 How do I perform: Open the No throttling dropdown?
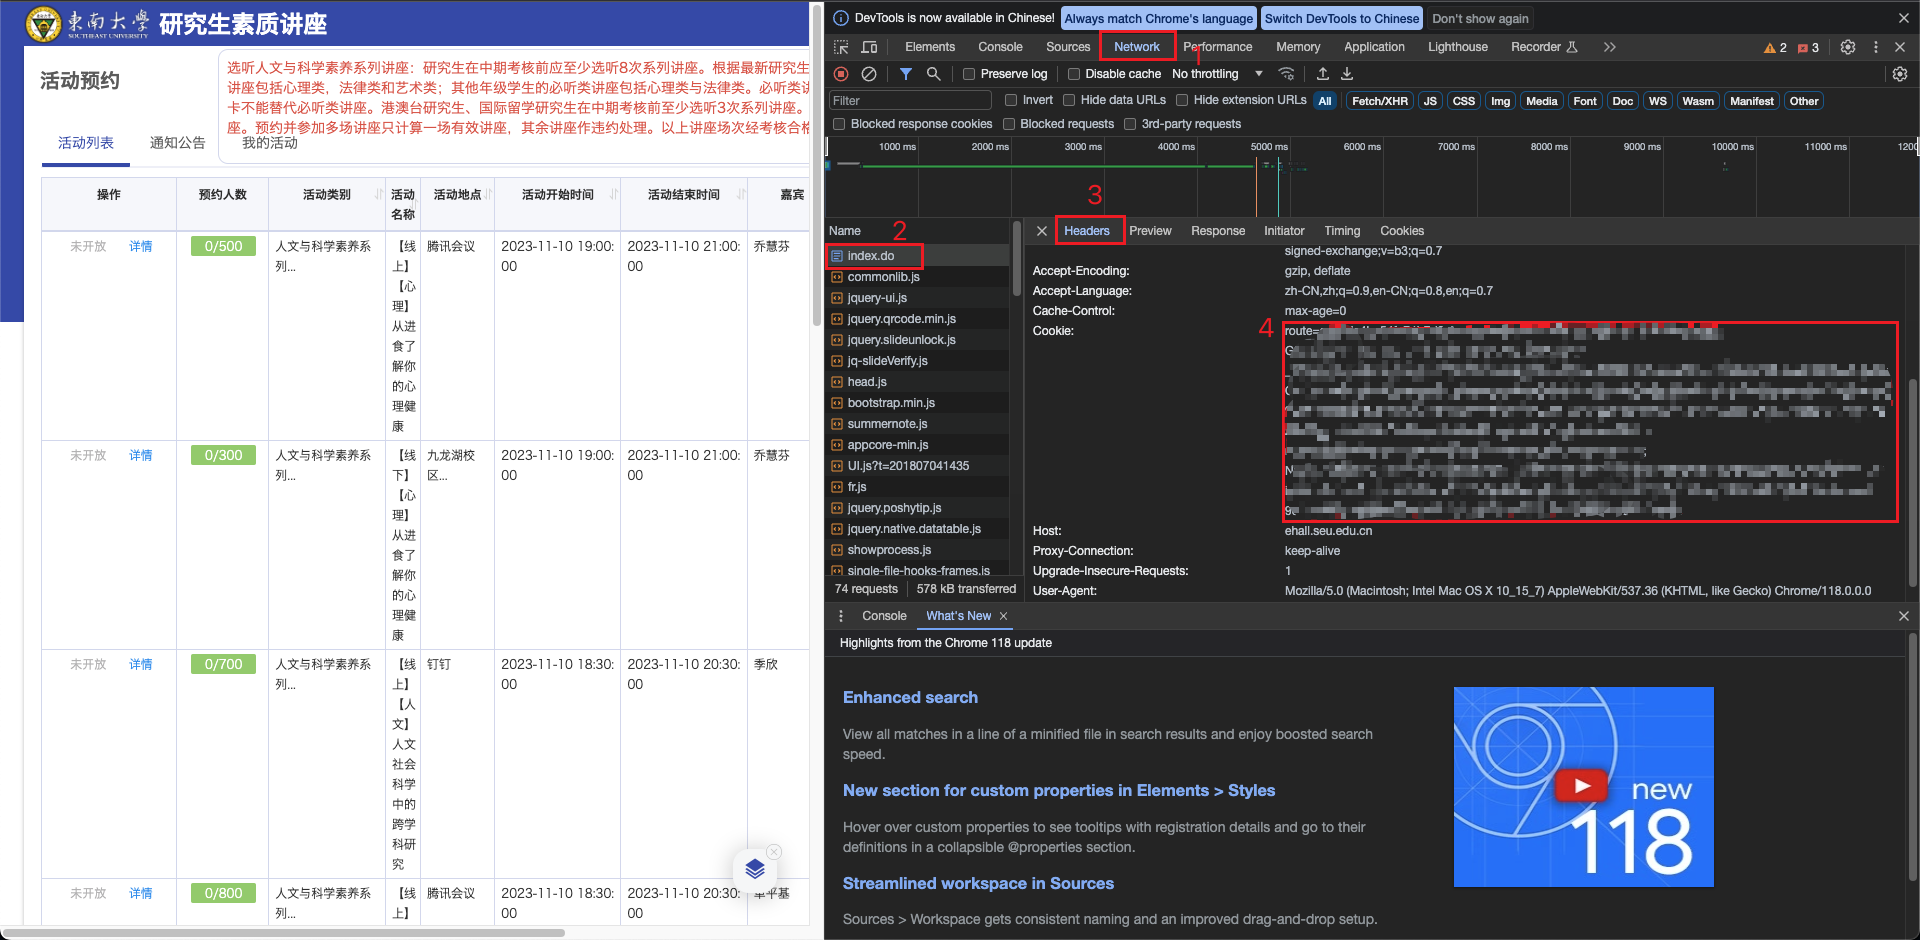(1217, 74)
